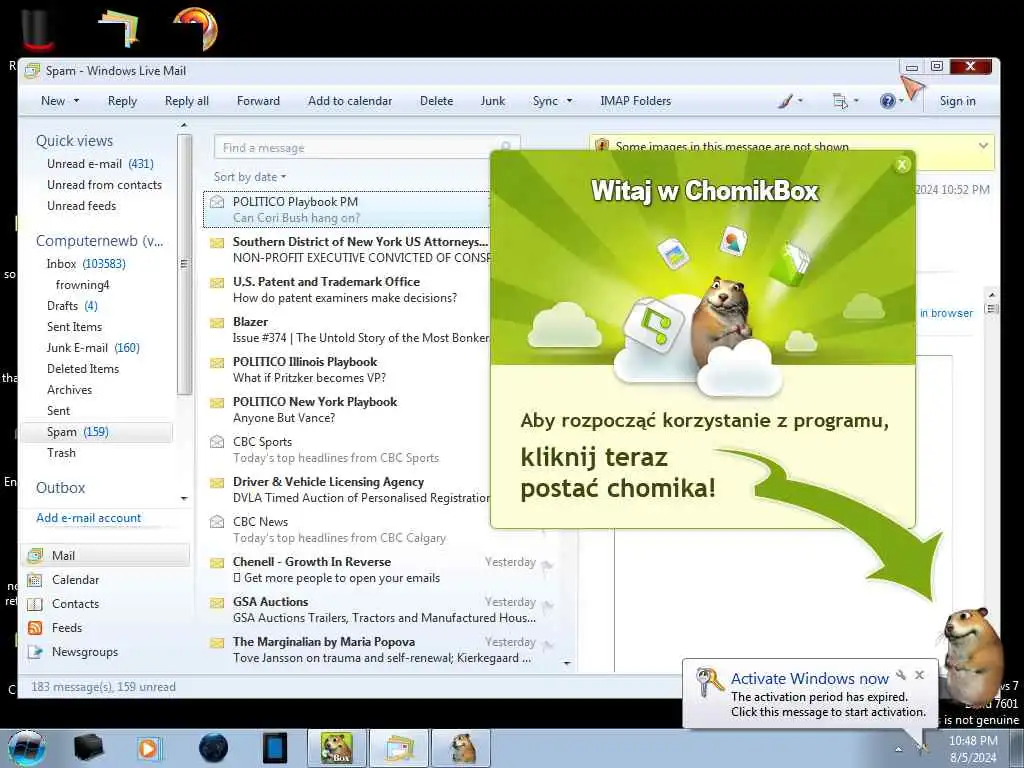The width and height of the screenshot is (1024, 768).
Task: Mark message as Junk
Action: click(493, 101)
